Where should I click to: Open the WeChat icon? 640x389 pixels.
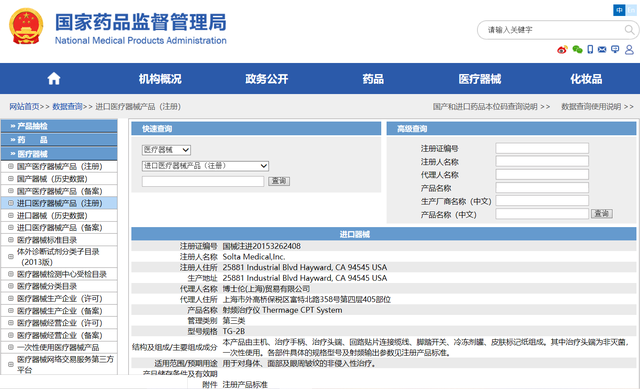[x=577, y=50]
